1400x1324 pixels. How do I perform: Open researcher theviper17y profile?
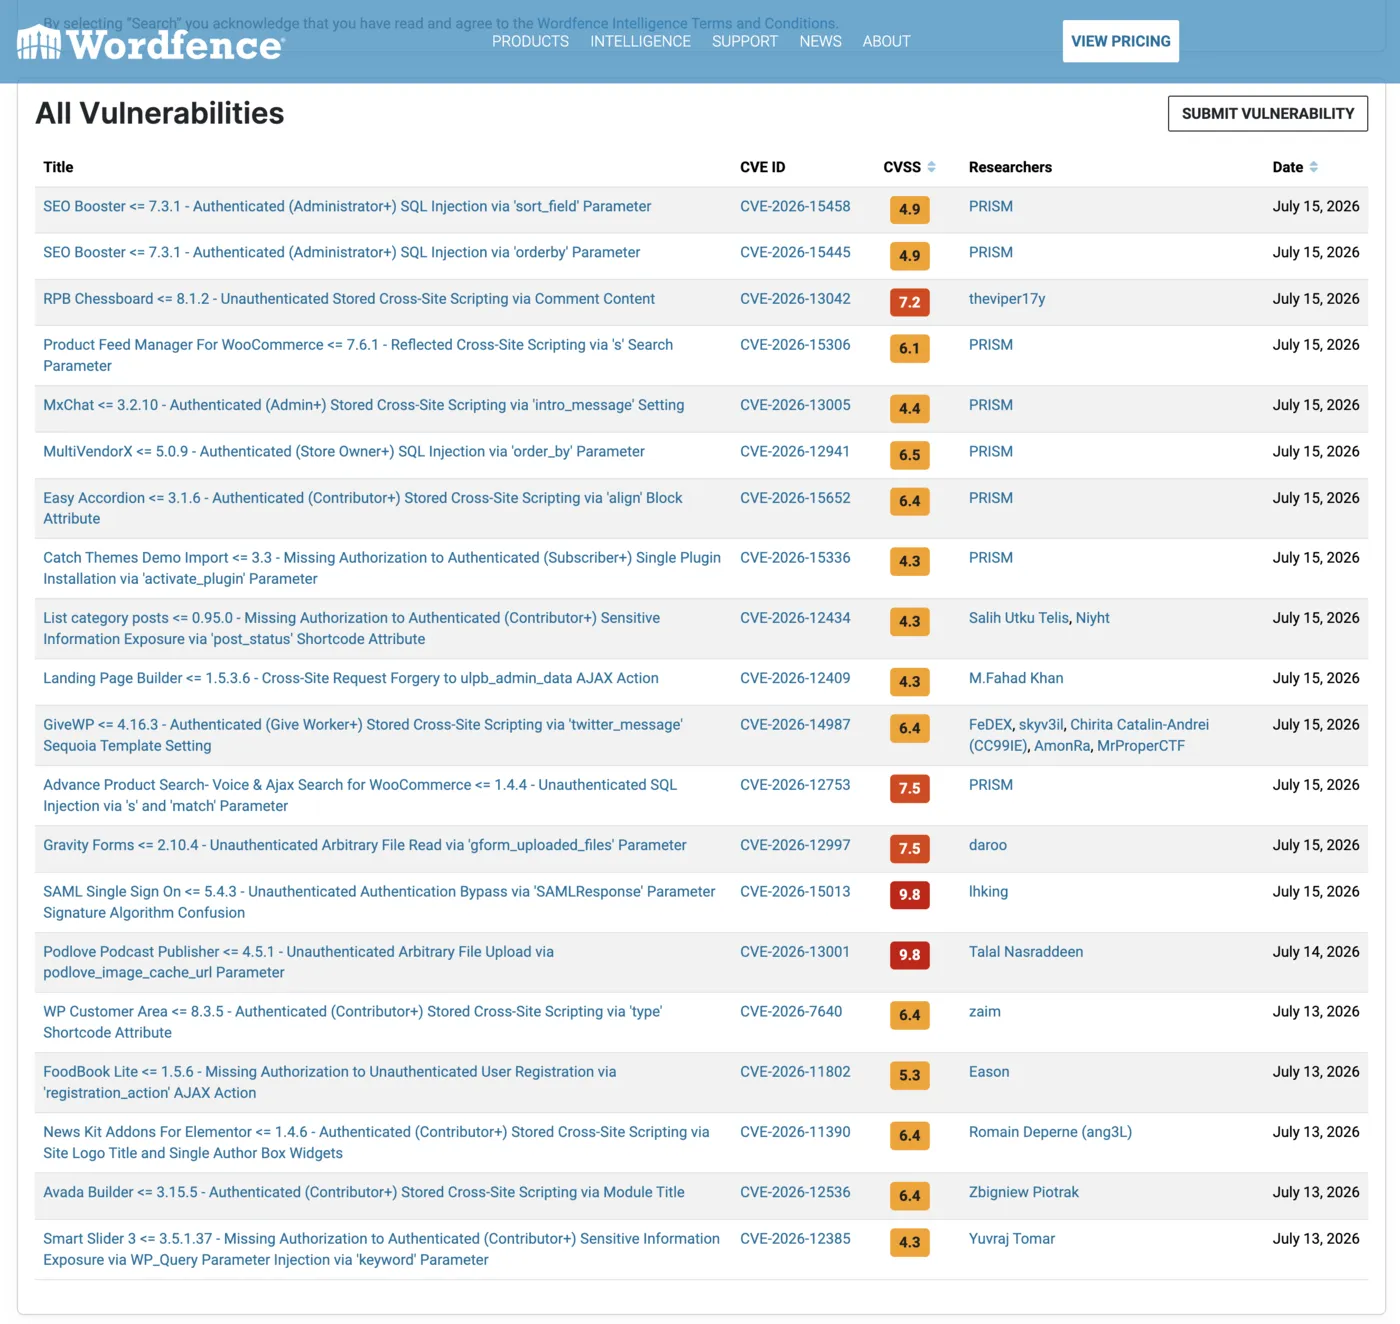coord(1007,298)
